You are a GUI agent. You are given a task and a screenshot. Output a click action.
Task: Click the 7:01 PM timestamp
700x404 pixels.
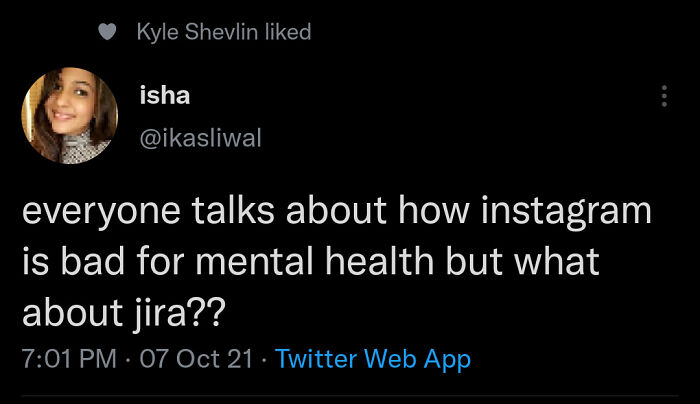69,359
